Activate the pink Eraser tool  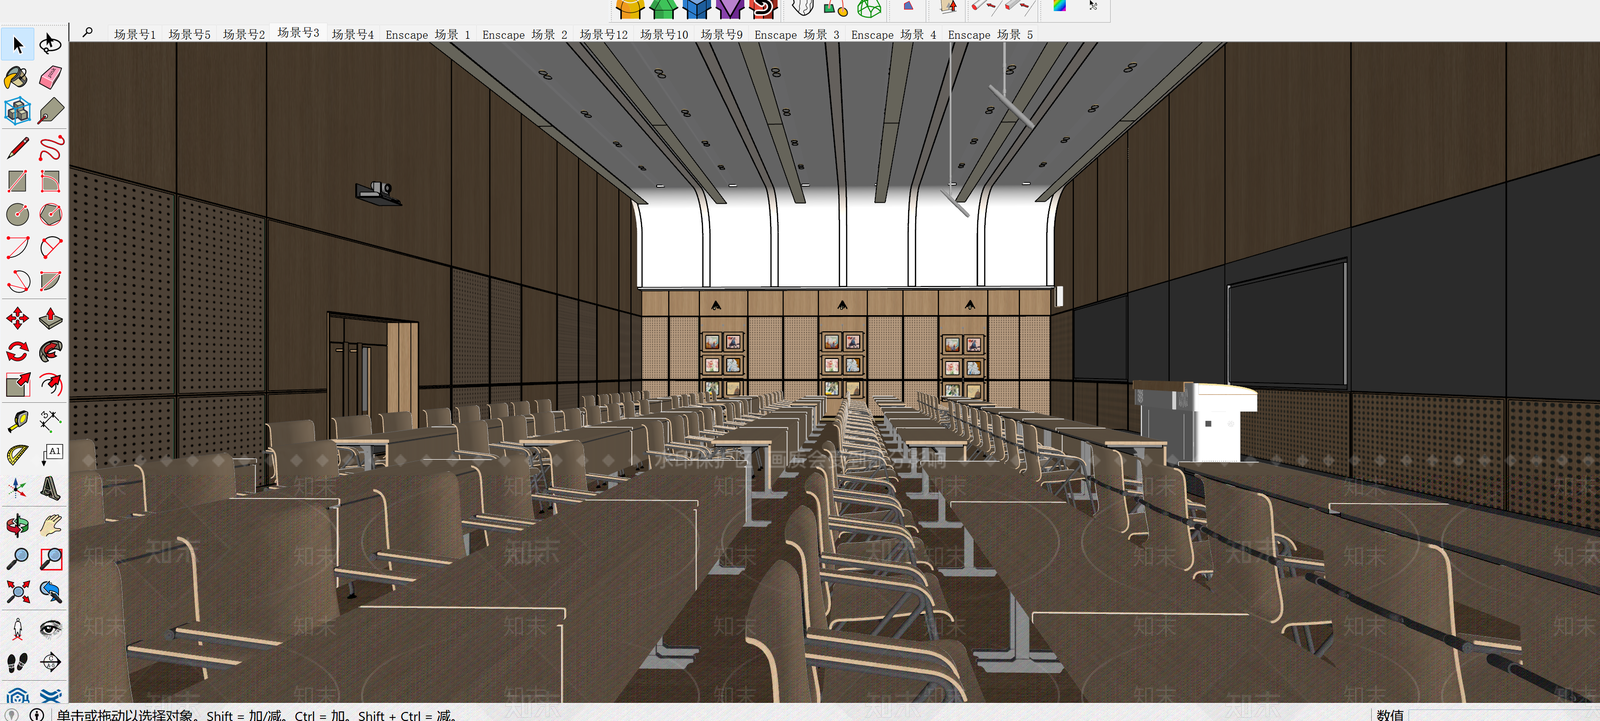click(x=50, y=78)
